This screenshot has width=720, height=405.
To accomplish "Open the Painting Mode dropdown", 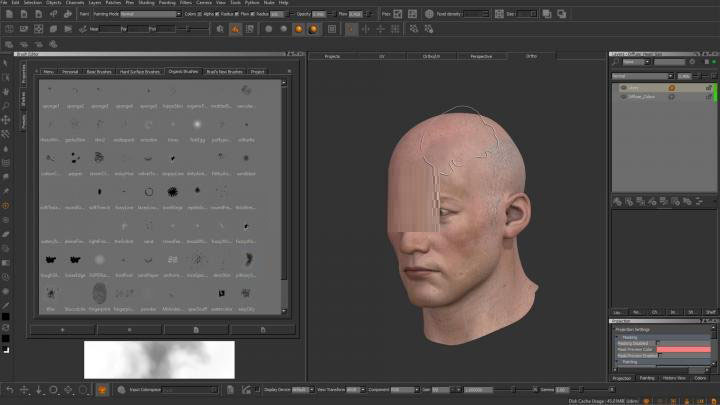I will coord(151,14).
